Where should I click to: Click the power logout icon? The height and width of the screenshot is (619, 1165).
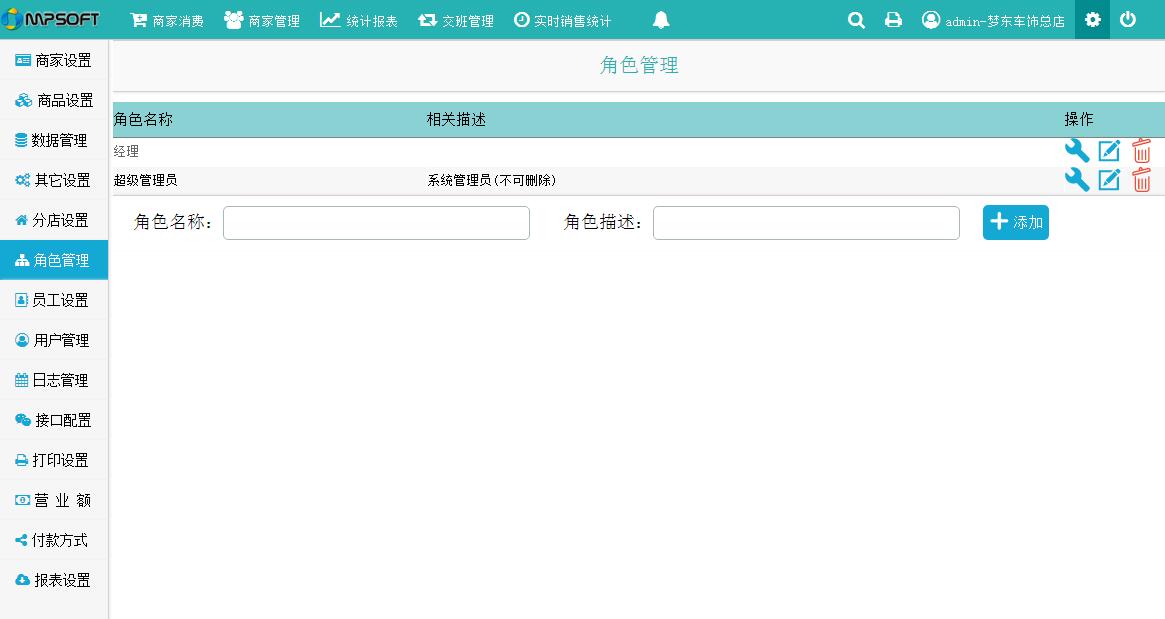coord(1128,20)
